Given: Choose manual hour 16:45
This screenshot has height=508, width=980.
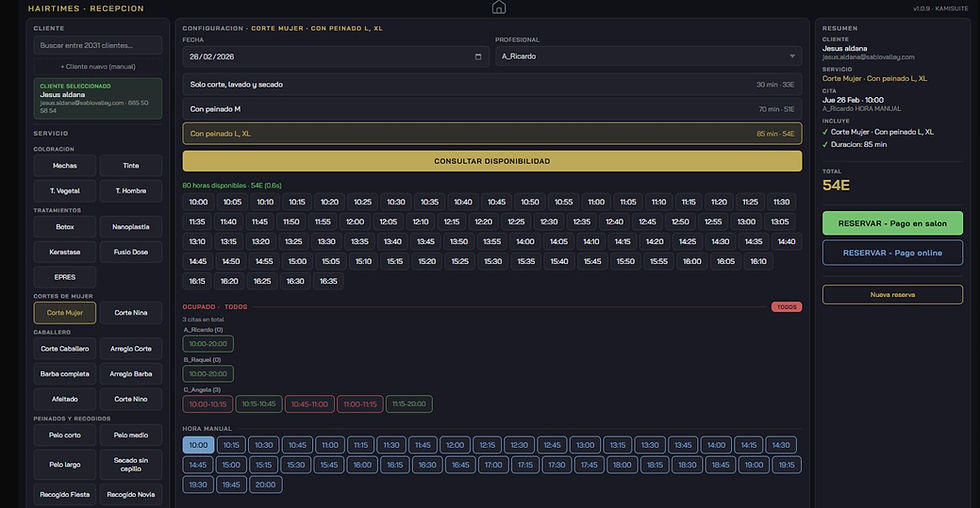Looking at the screenshot, I should [460, 465].
